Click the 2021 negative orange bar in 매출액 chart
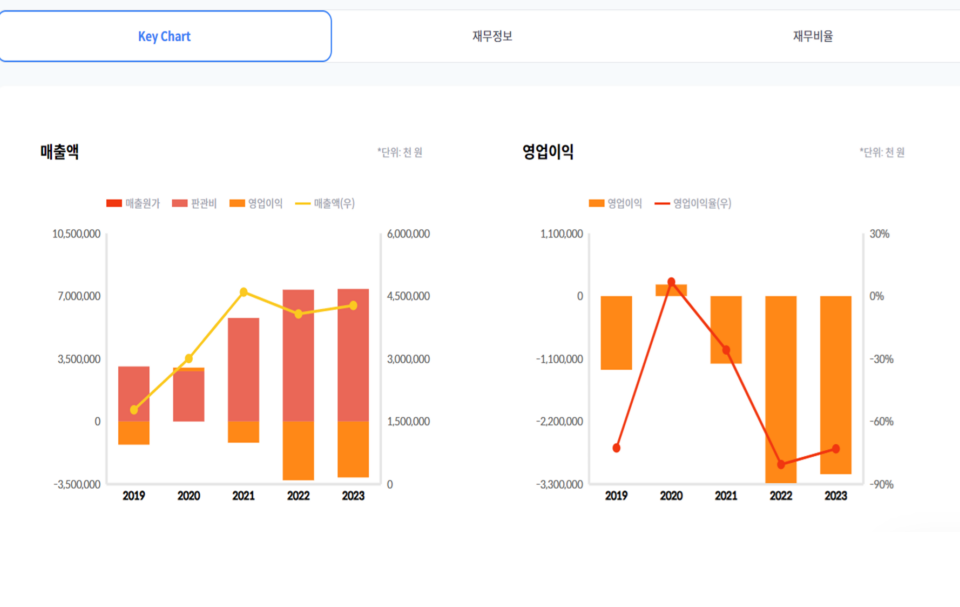 pyautogui.click(x=243, y=432)
